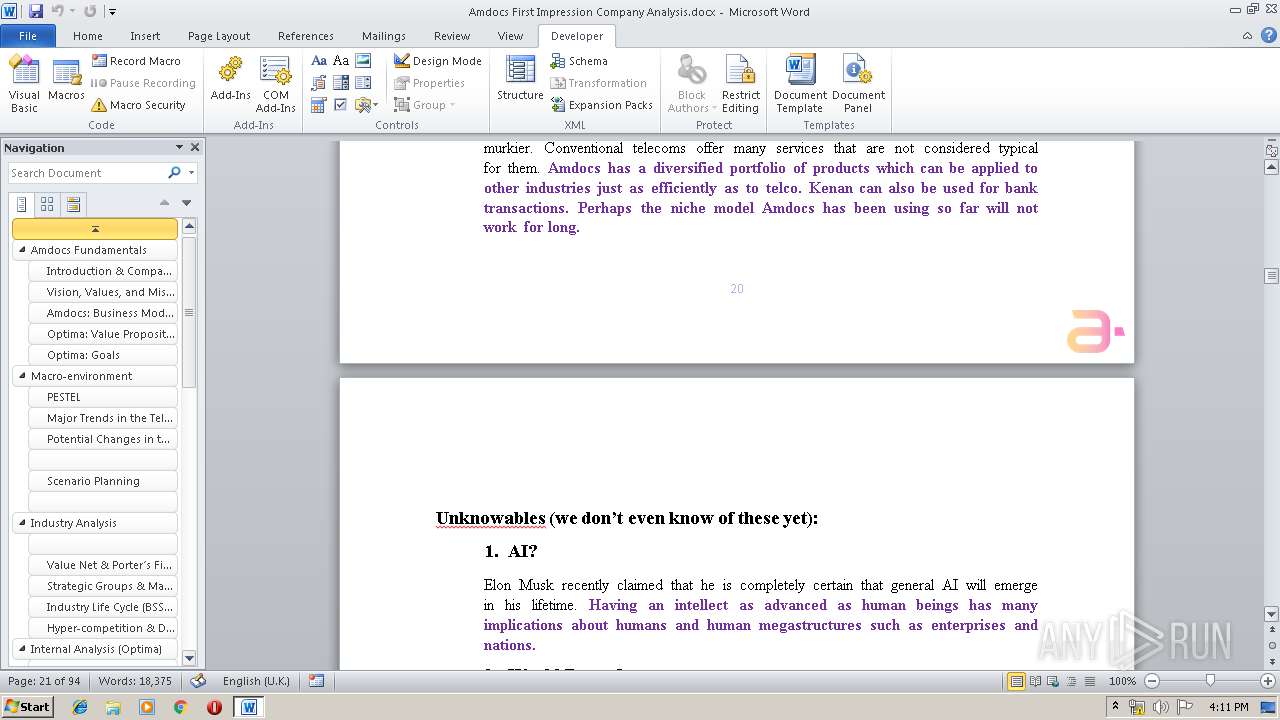Switch to Print Layout view

pos(1017,681)
